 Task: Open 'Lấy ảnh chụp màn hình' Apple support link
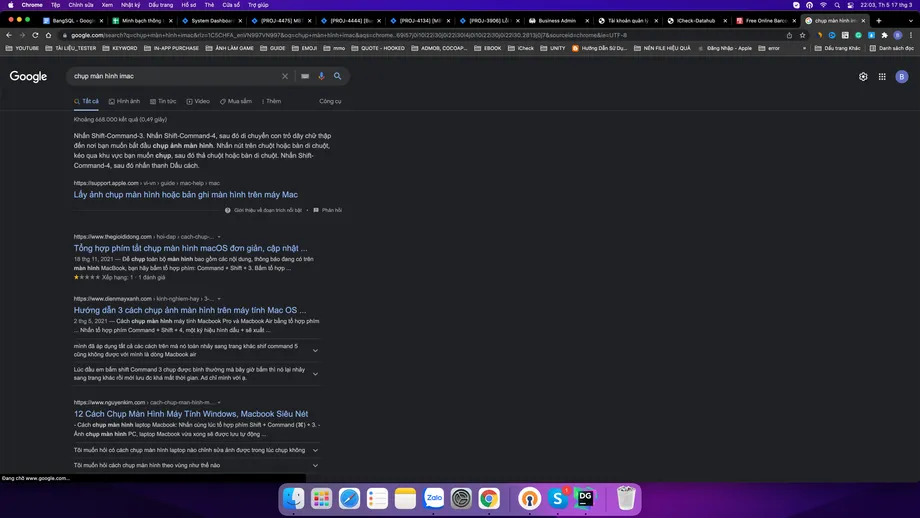coord(185,194)
